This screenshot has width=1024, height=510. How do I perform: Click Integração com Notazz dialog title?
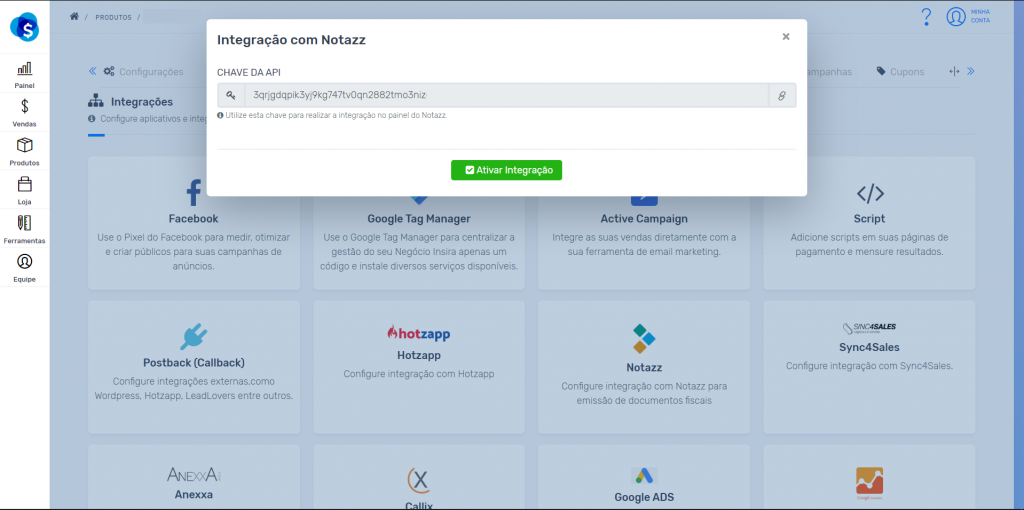(x=291, y=40)
